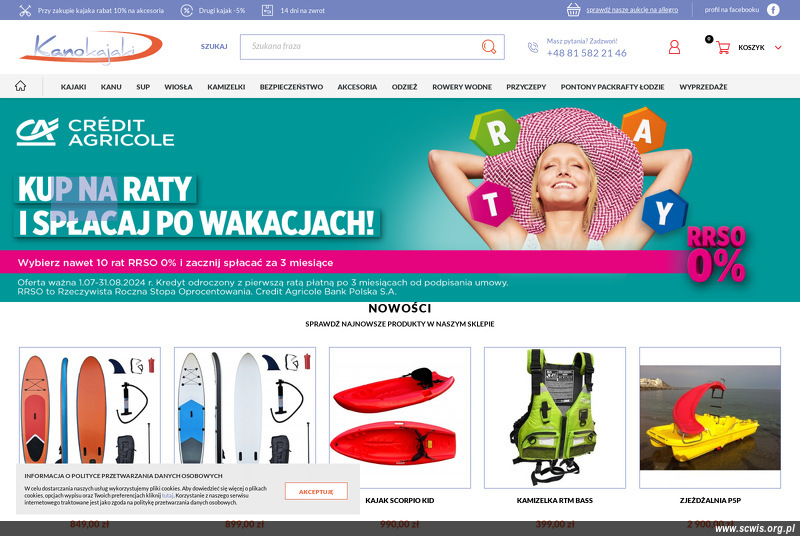This screenshot has width=800, height=536.
Task: Click 'Drugi kajak -5%' promo text
Action: click(221, 10)
